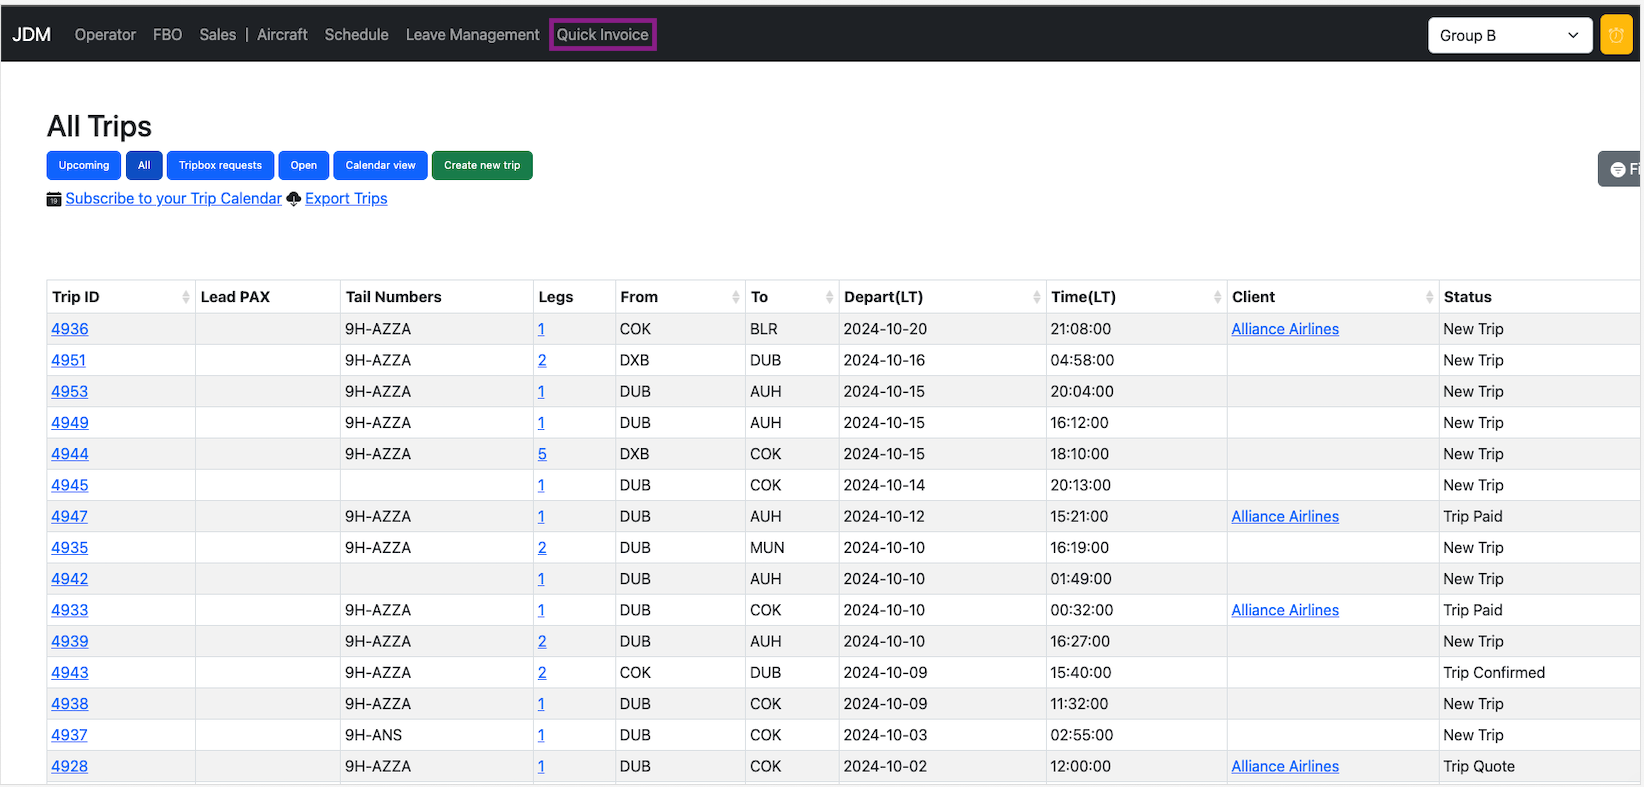This screenshot has height=787, width=1644.
Task: Switch to Calendar view
Action: [x=380, y=166]
